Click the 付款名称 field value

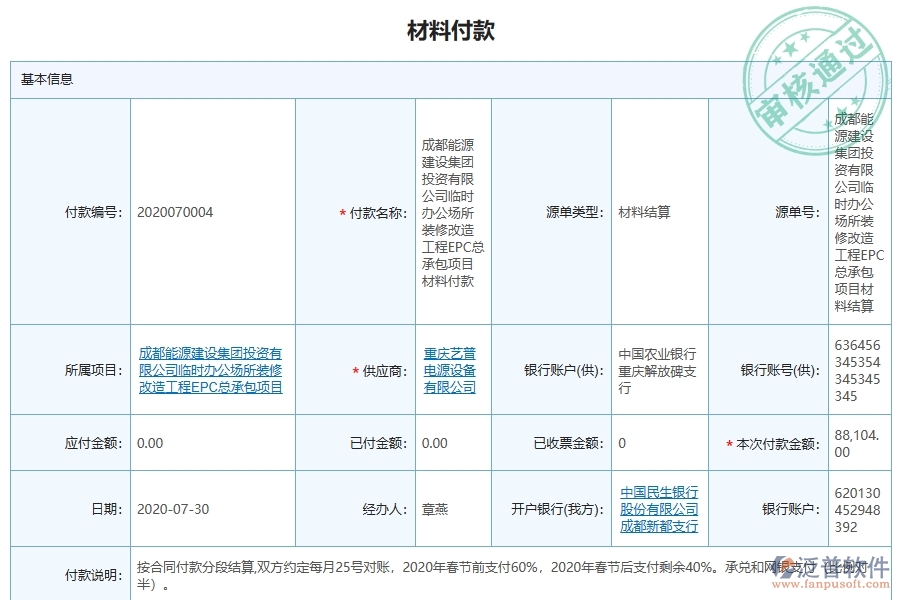click(x=449, y=212)
